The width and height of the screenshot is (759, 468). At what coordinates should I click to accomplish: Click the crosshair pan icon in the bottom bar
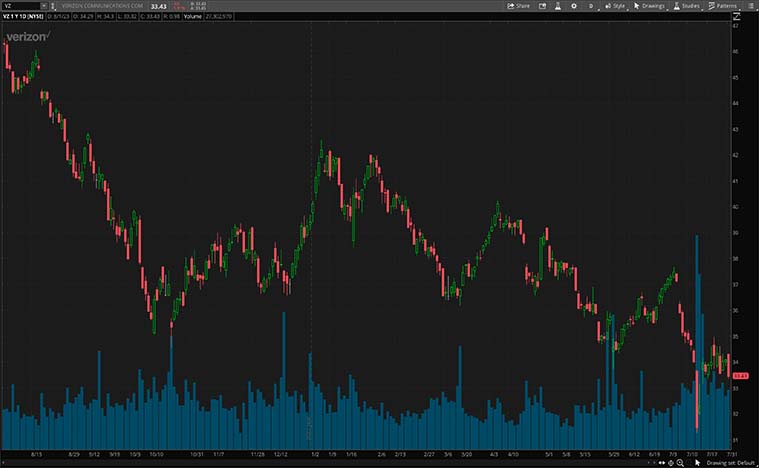click(x=671, y=463)
